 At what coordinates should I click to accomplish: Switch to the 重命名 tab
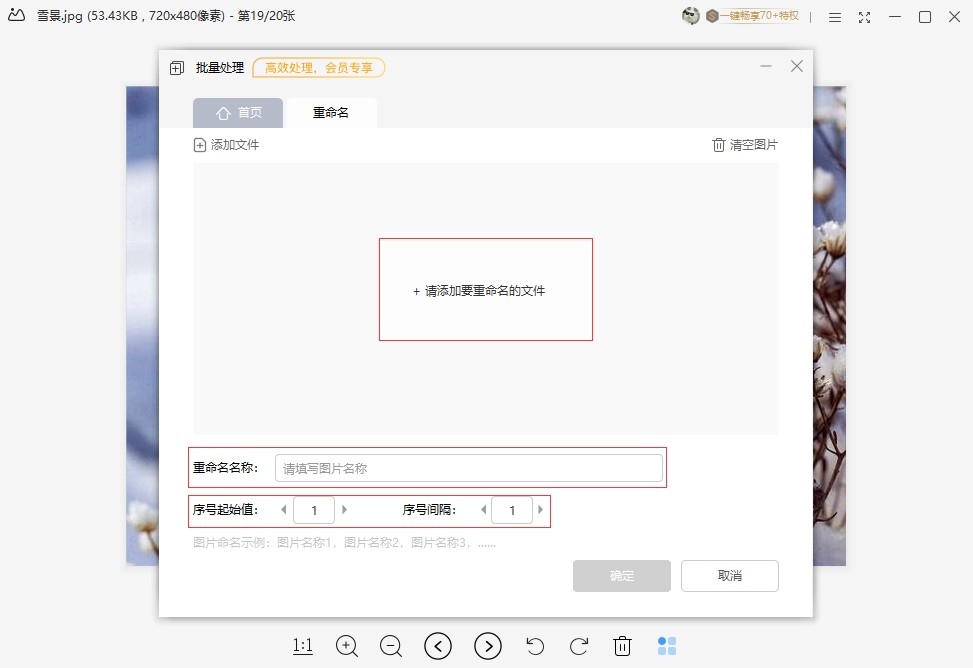click(331, 113)
